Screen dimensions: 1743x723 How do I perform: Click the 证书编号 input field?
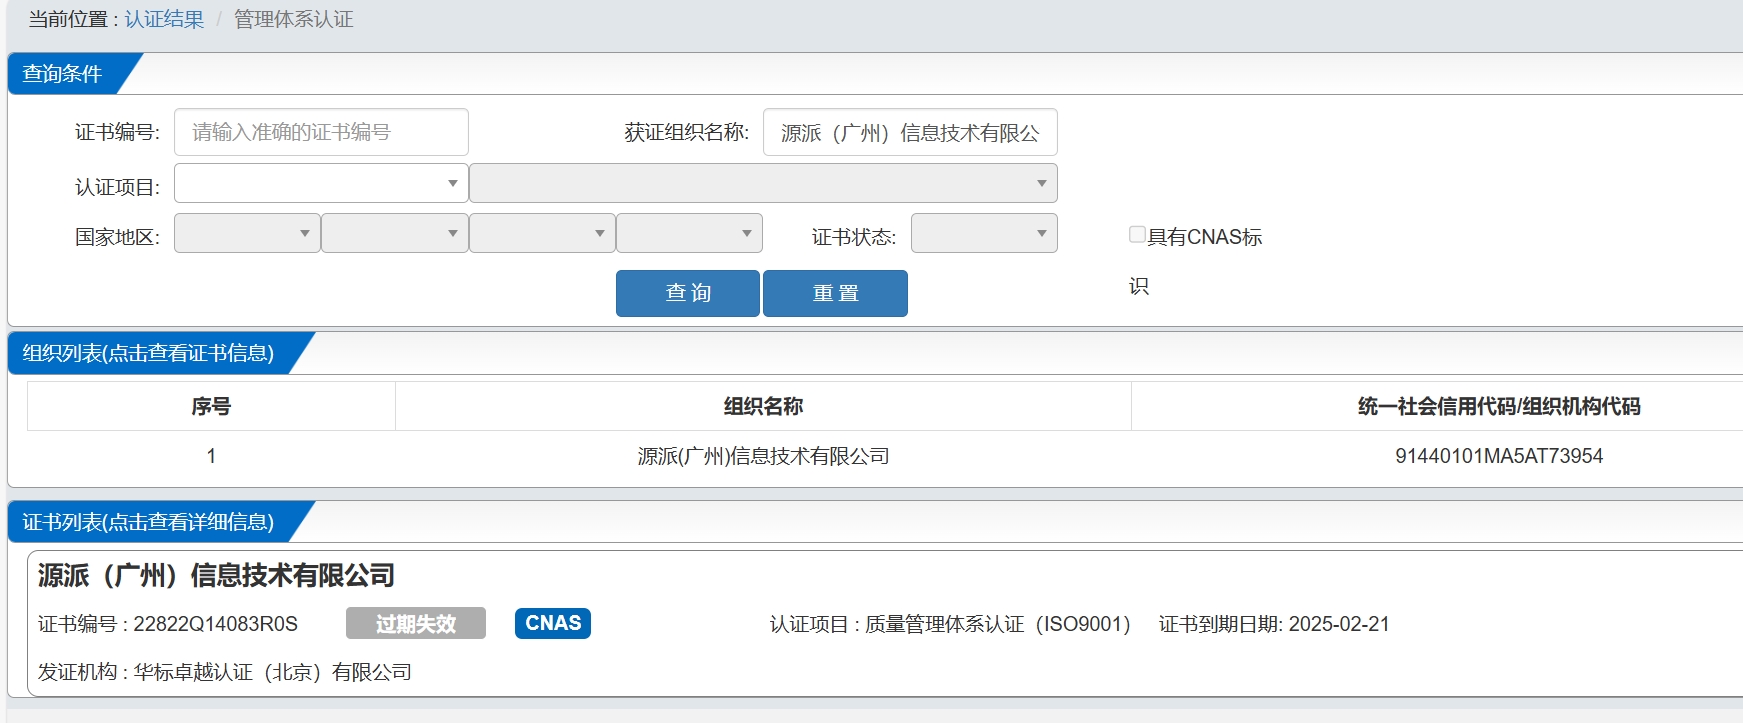tap(321, 132)
